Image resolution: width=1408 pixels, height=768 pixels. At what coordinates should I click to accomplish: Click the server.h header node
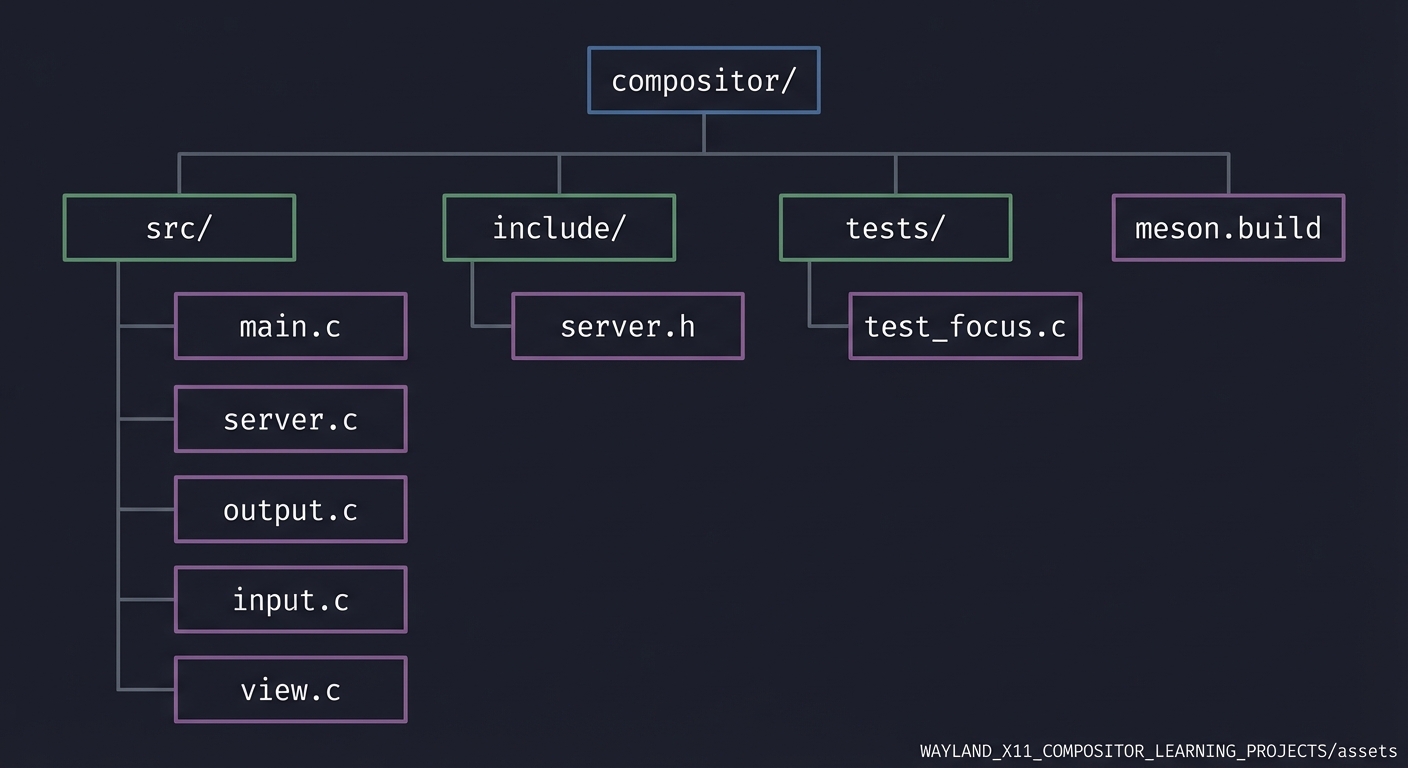tap(627, 326)
